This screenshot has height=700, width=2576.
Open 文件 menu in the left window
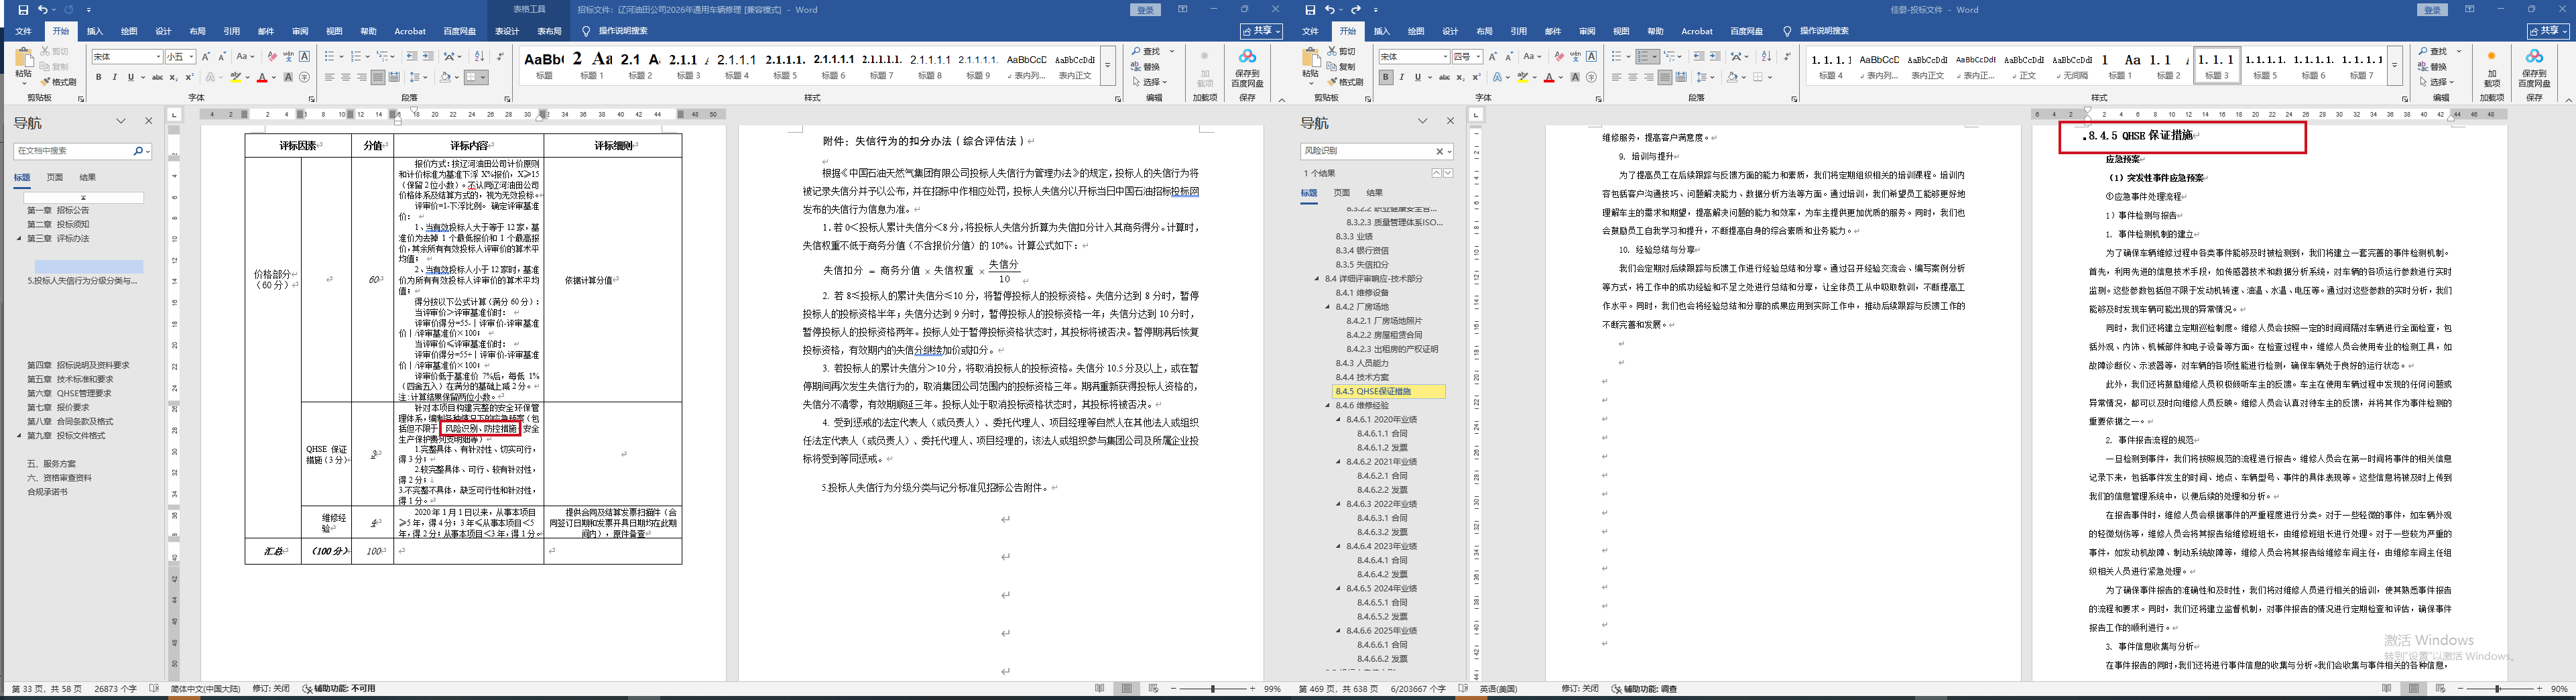pos(24,31)
